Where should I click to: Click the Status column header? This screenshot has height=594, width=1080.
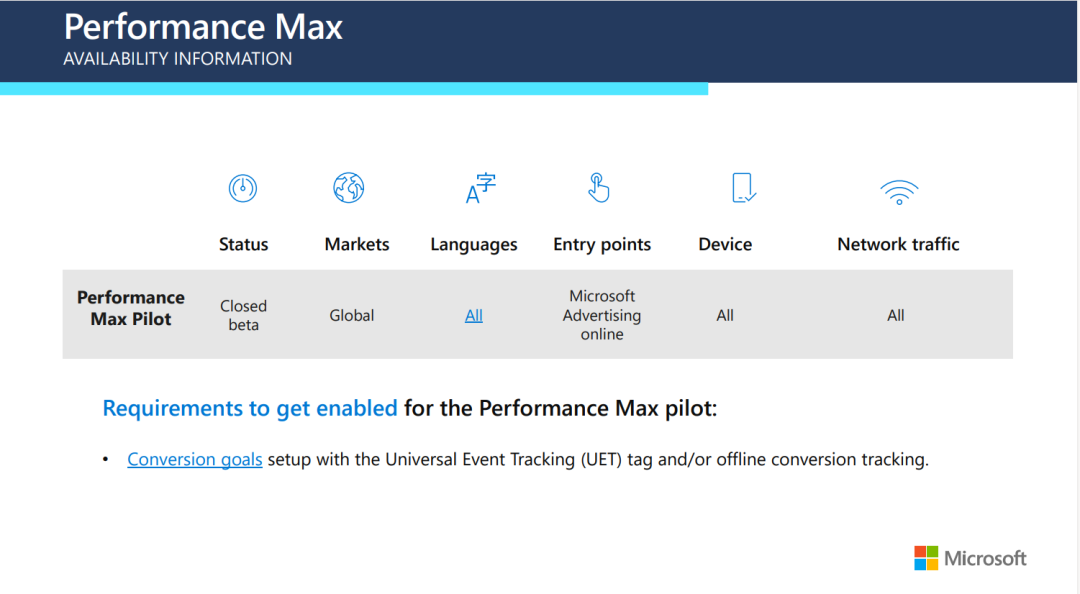(243, 244)
